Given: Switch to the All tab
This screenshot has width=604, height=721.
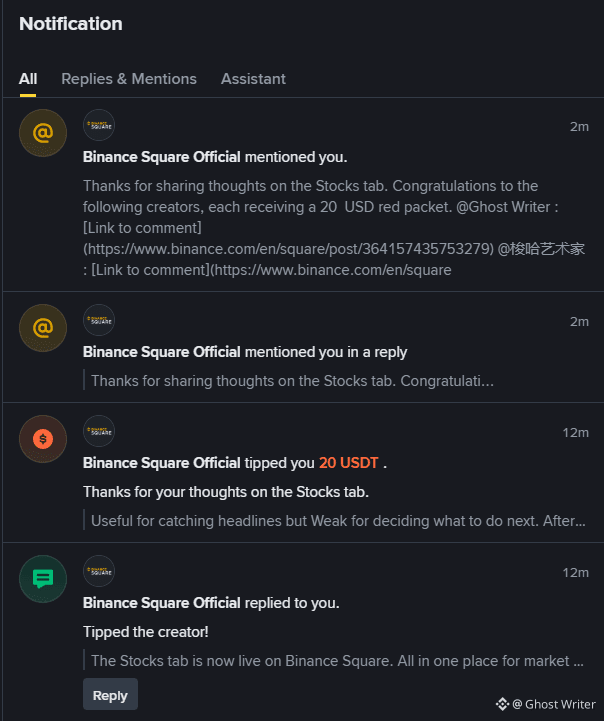Looking at the screenshot, I should pos(28,79).
